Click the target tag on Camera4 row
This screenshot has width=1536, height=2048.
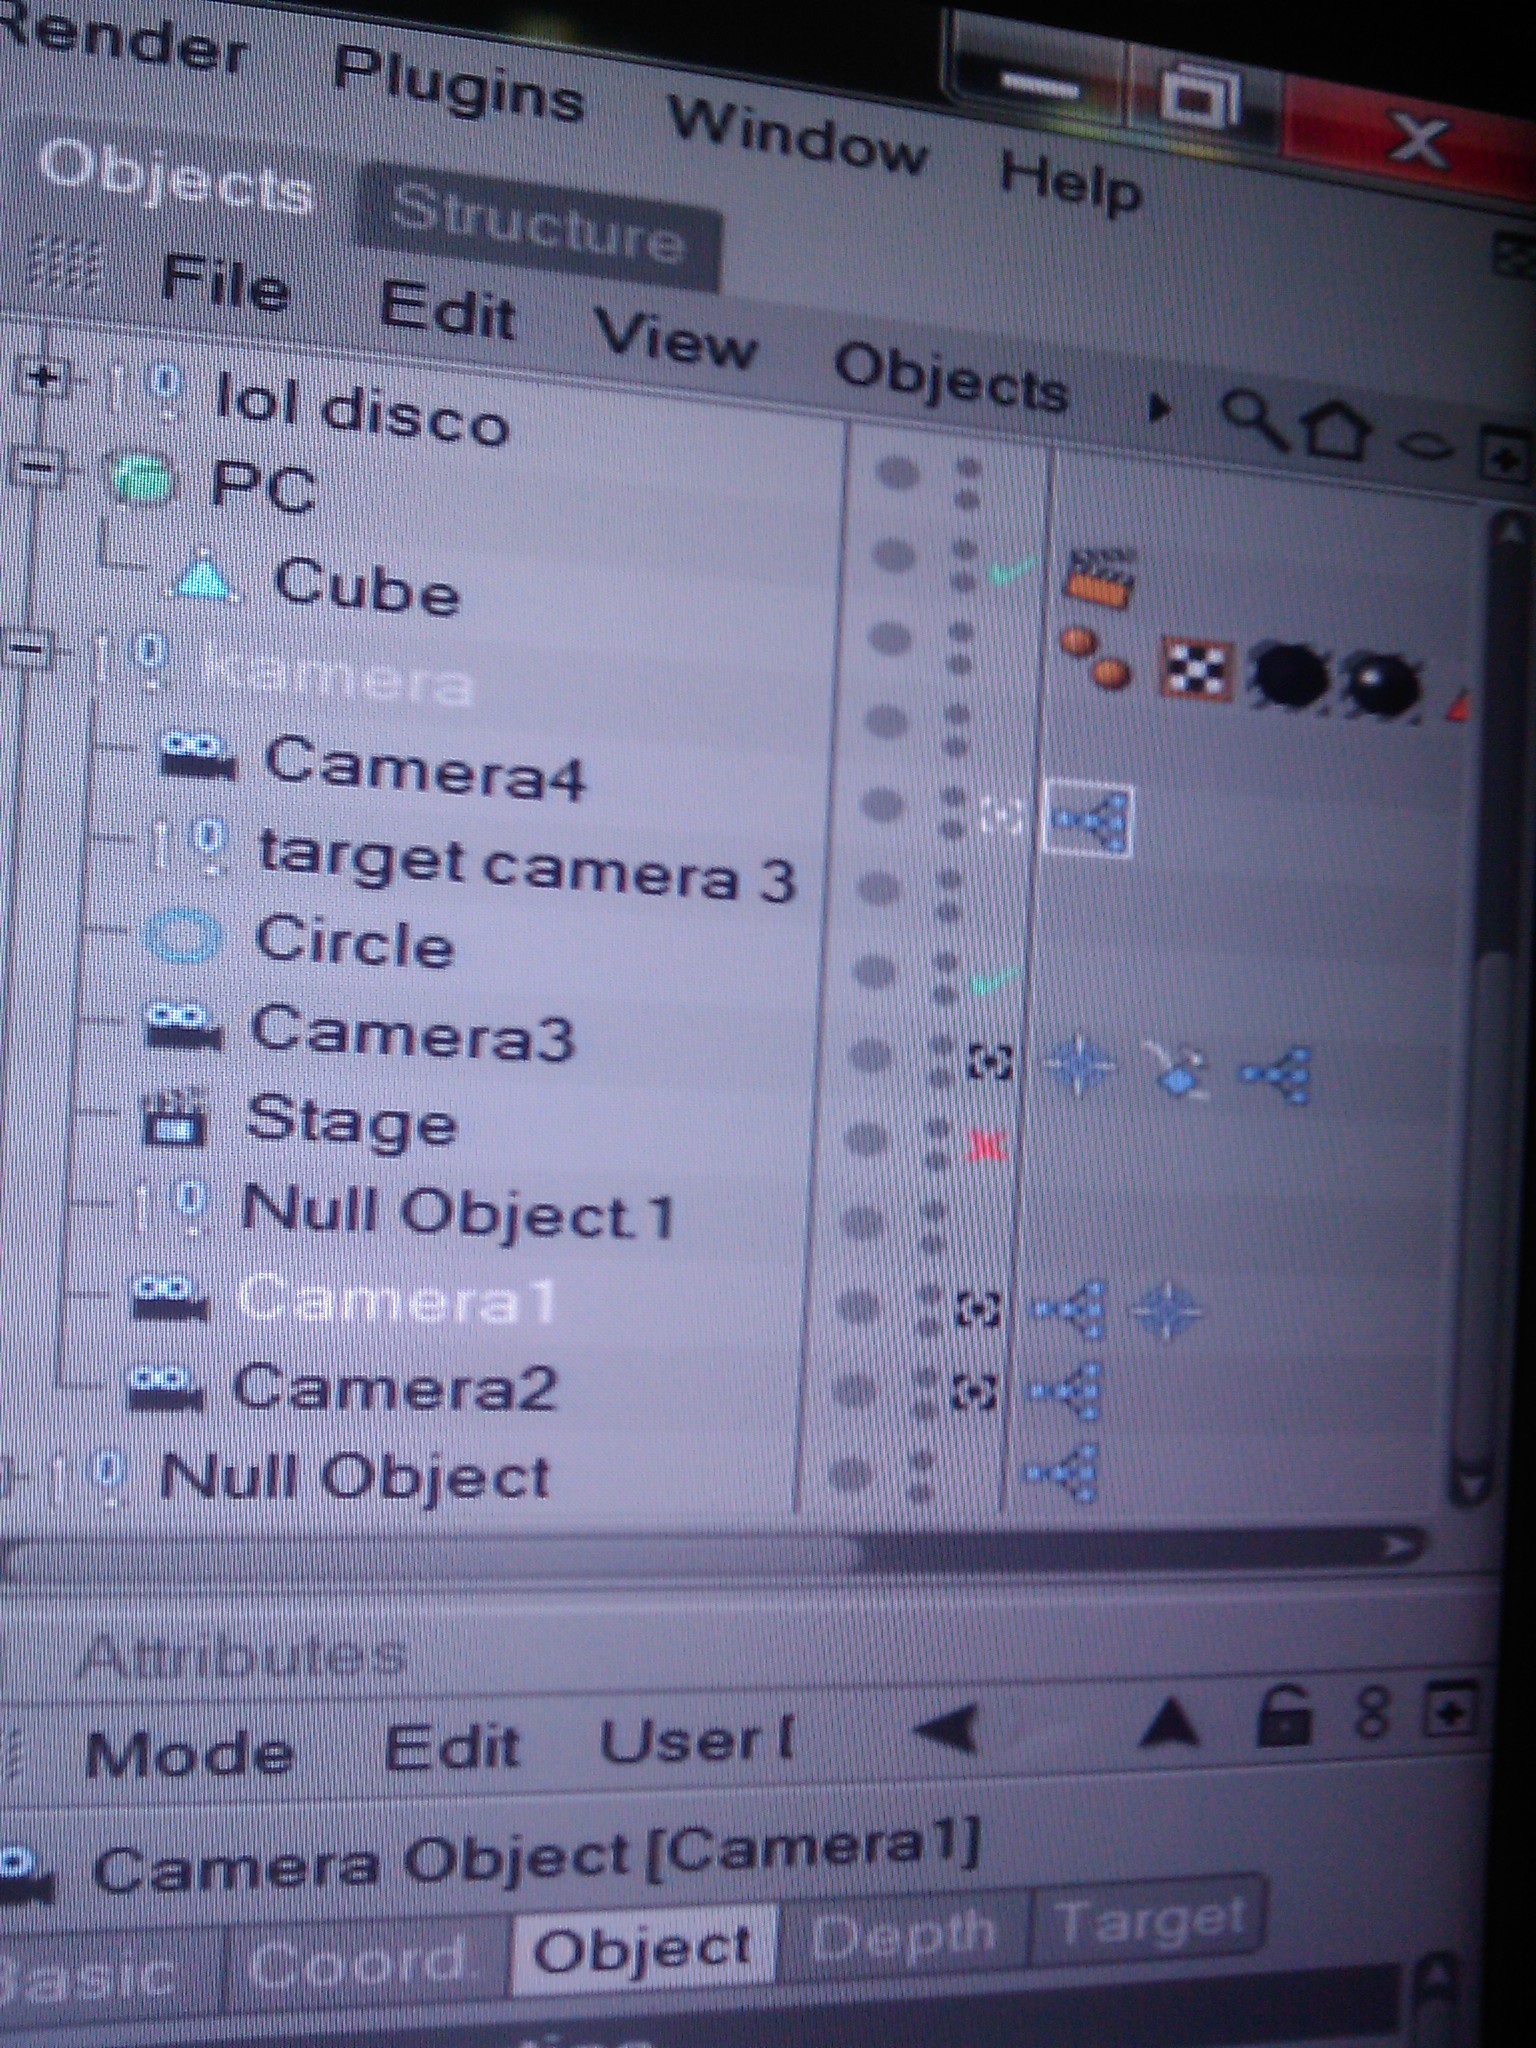[1001, 817]
